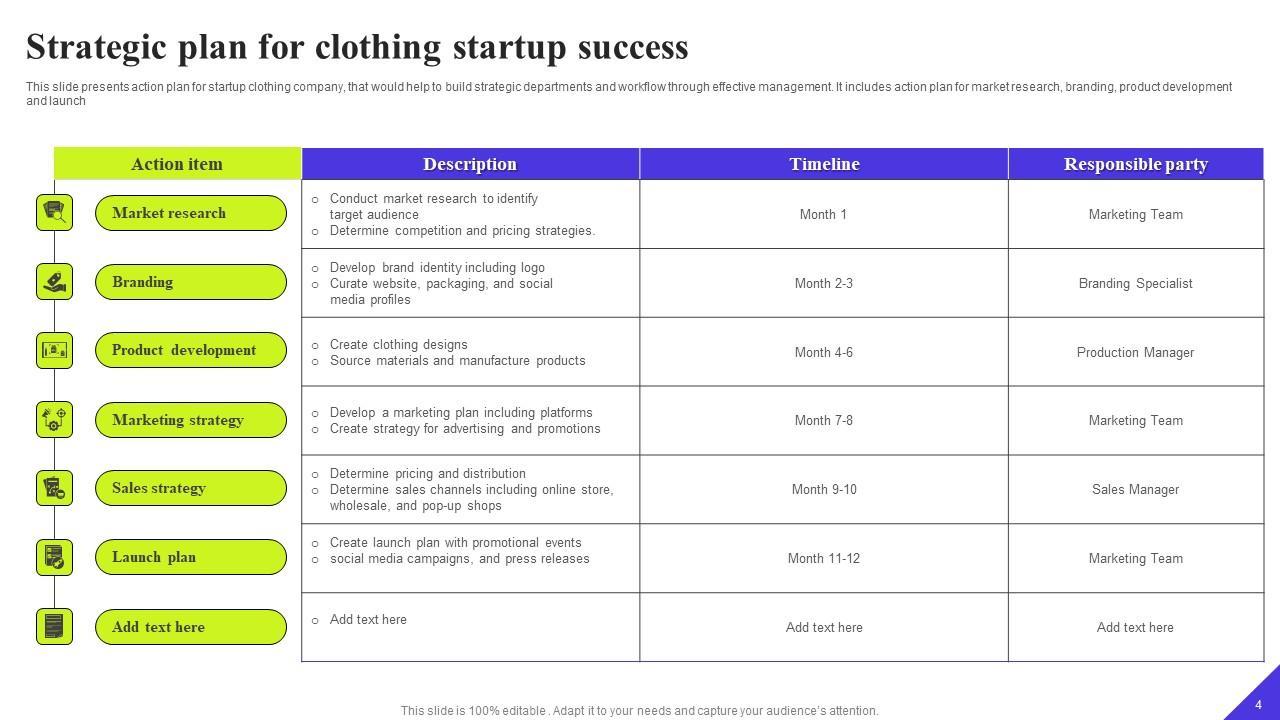1280x720 pixels.
Task: Click the Branding tag icon
Action: click(x=55, y=282)
